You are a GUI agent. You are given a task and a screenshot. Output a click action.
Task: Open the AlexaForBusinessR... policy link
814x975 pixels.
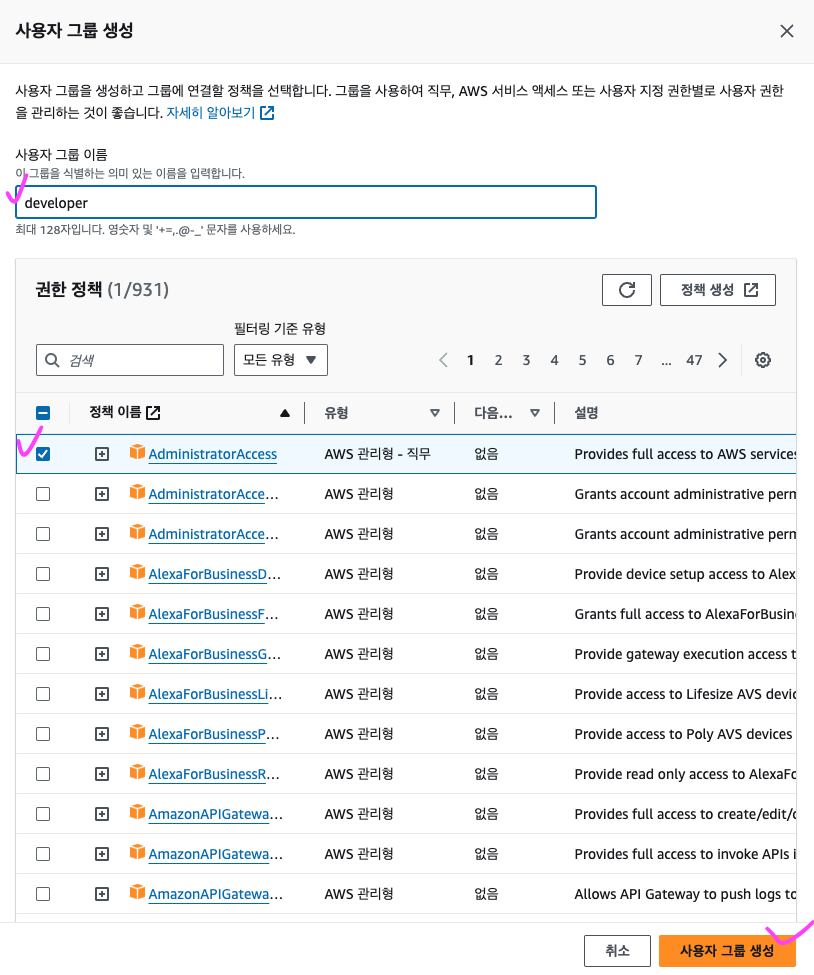click(x=214, y=774)
